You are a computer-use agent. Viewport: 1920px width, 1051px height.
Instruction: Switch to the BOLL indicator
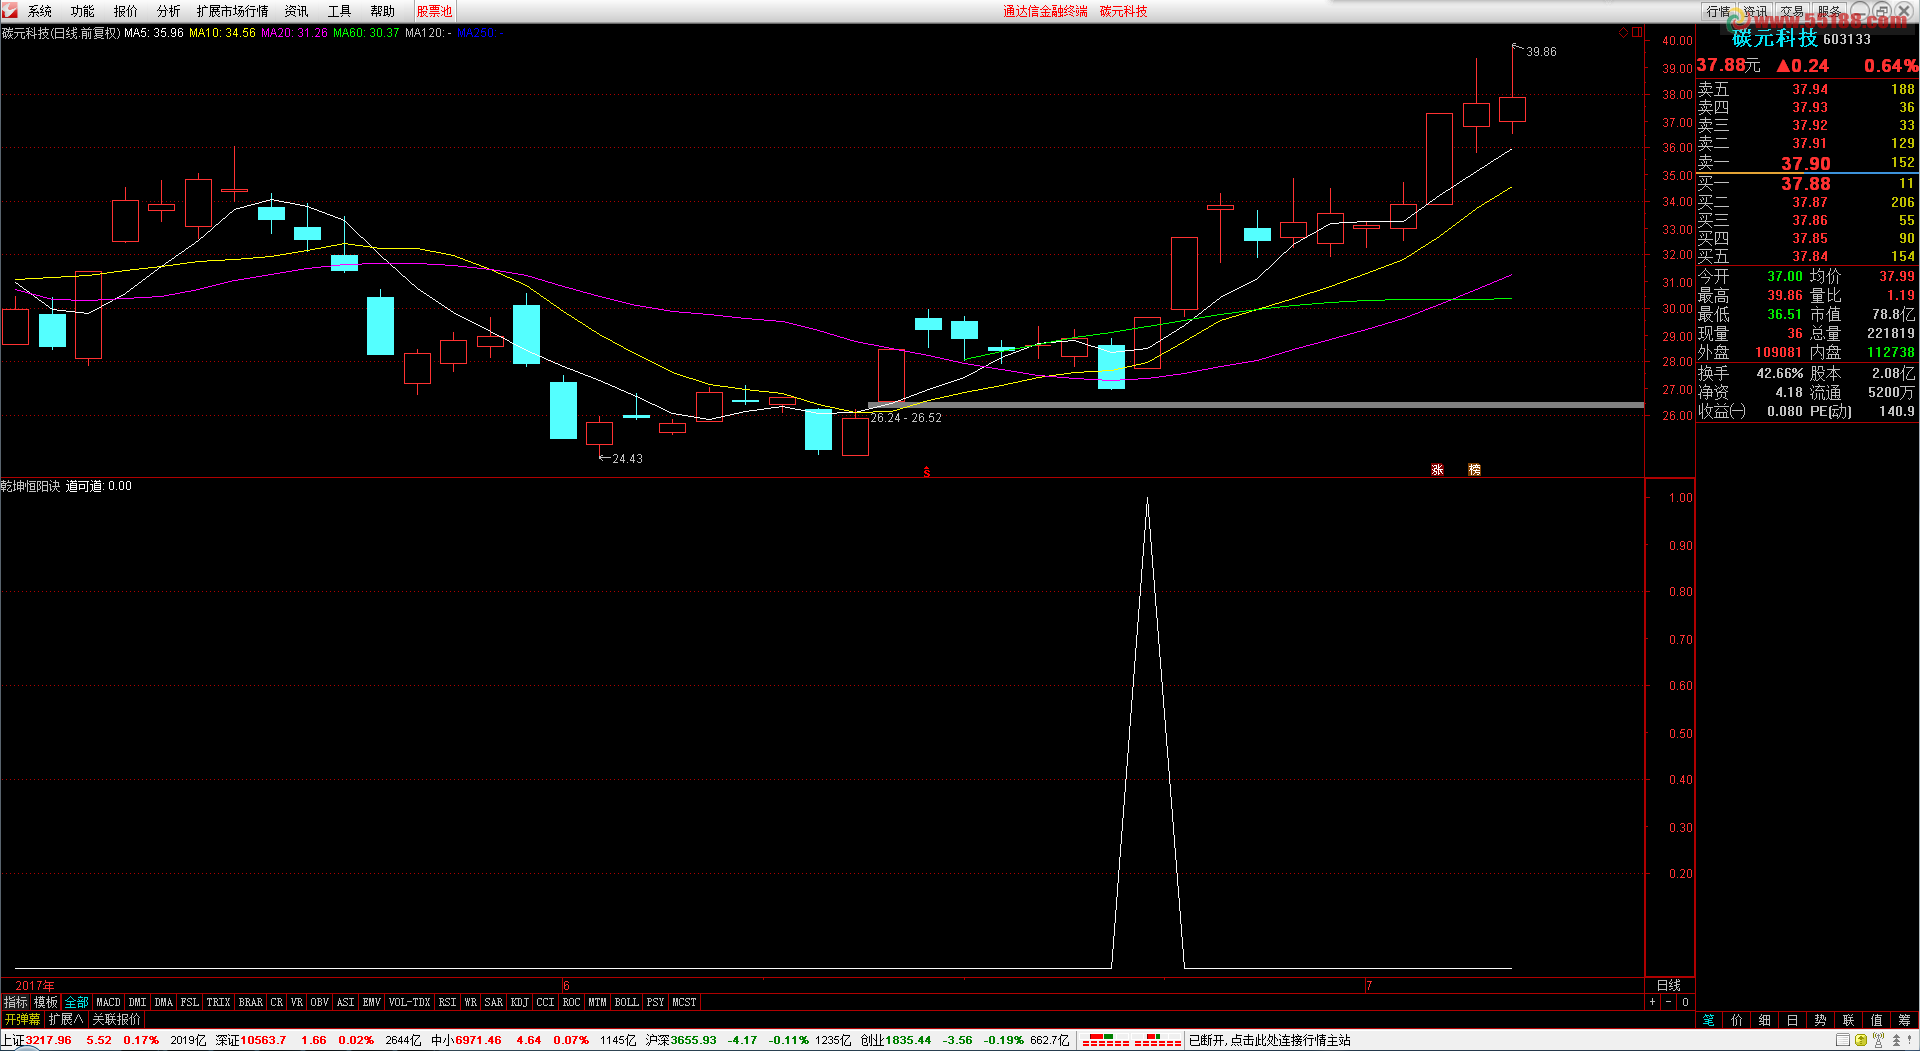(x=626, y=1002)
